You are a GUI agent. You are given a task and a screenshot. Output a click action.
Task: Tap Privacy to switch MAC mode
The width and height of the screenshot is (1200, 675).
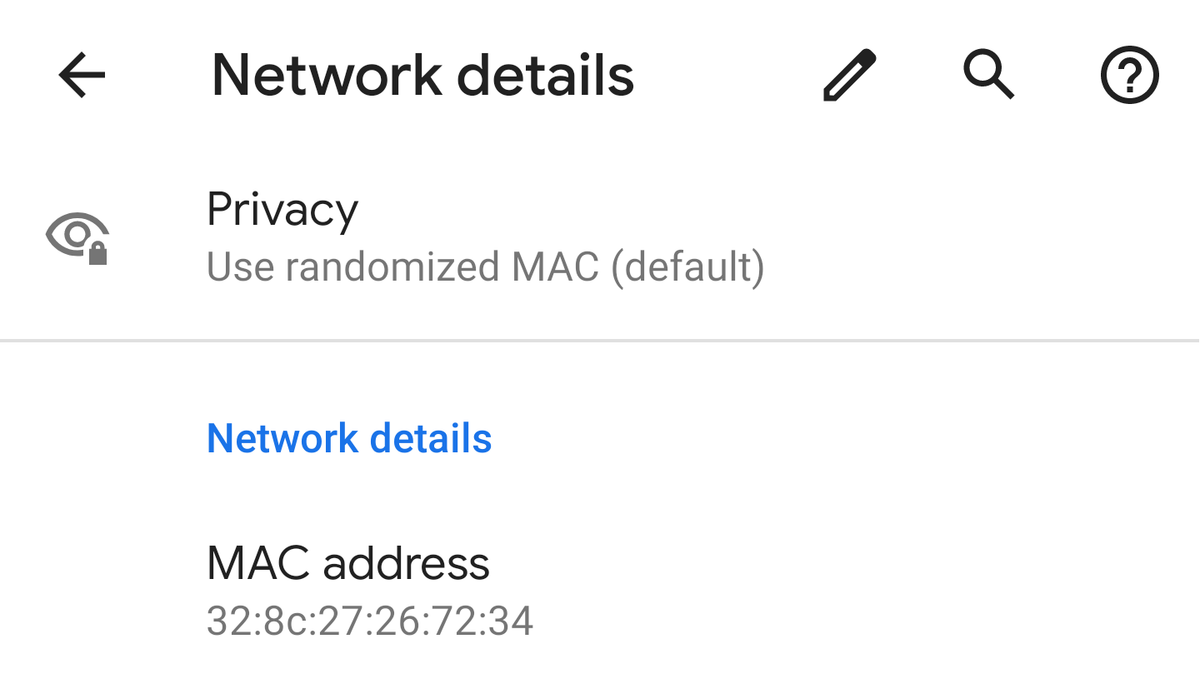283,209
